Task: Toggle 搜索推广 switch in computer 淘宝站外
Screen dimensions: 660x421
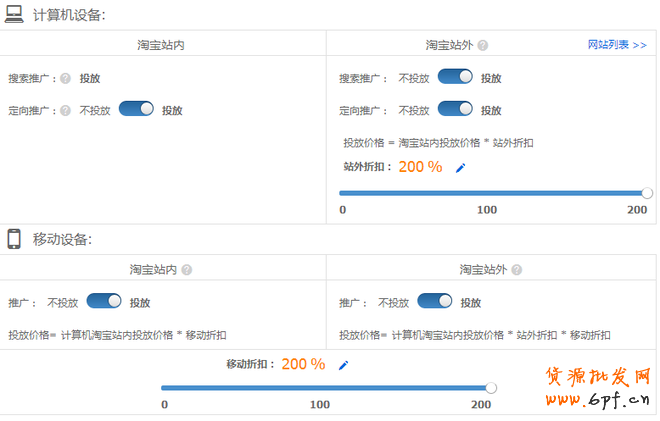Action: coord(455,77)
